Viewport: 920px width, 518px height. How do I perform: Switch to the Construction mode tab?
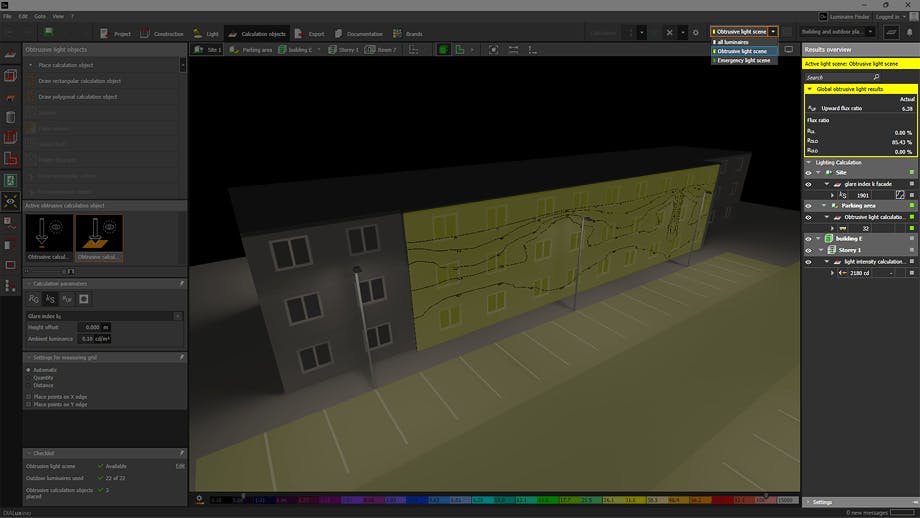[162, 33]
